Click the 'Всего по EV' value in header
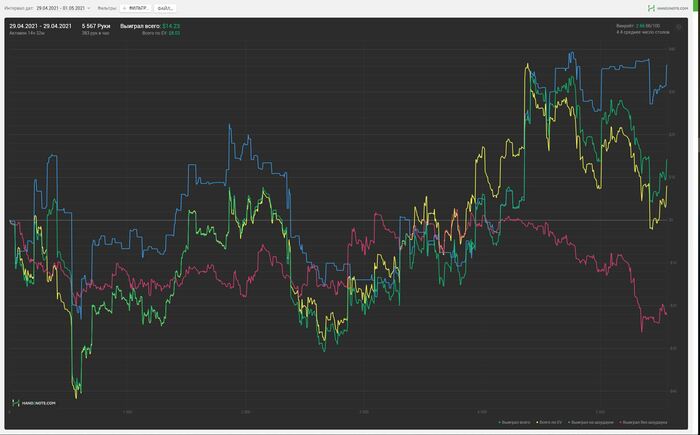 click(x=174, y=33)
